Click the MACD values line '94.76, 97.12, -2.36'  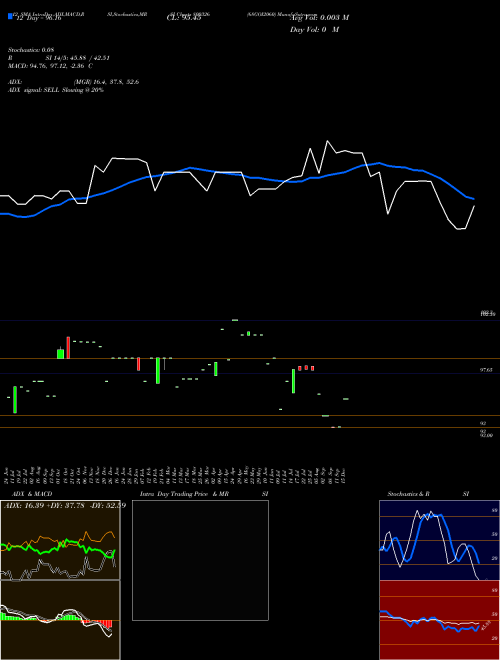51,66
